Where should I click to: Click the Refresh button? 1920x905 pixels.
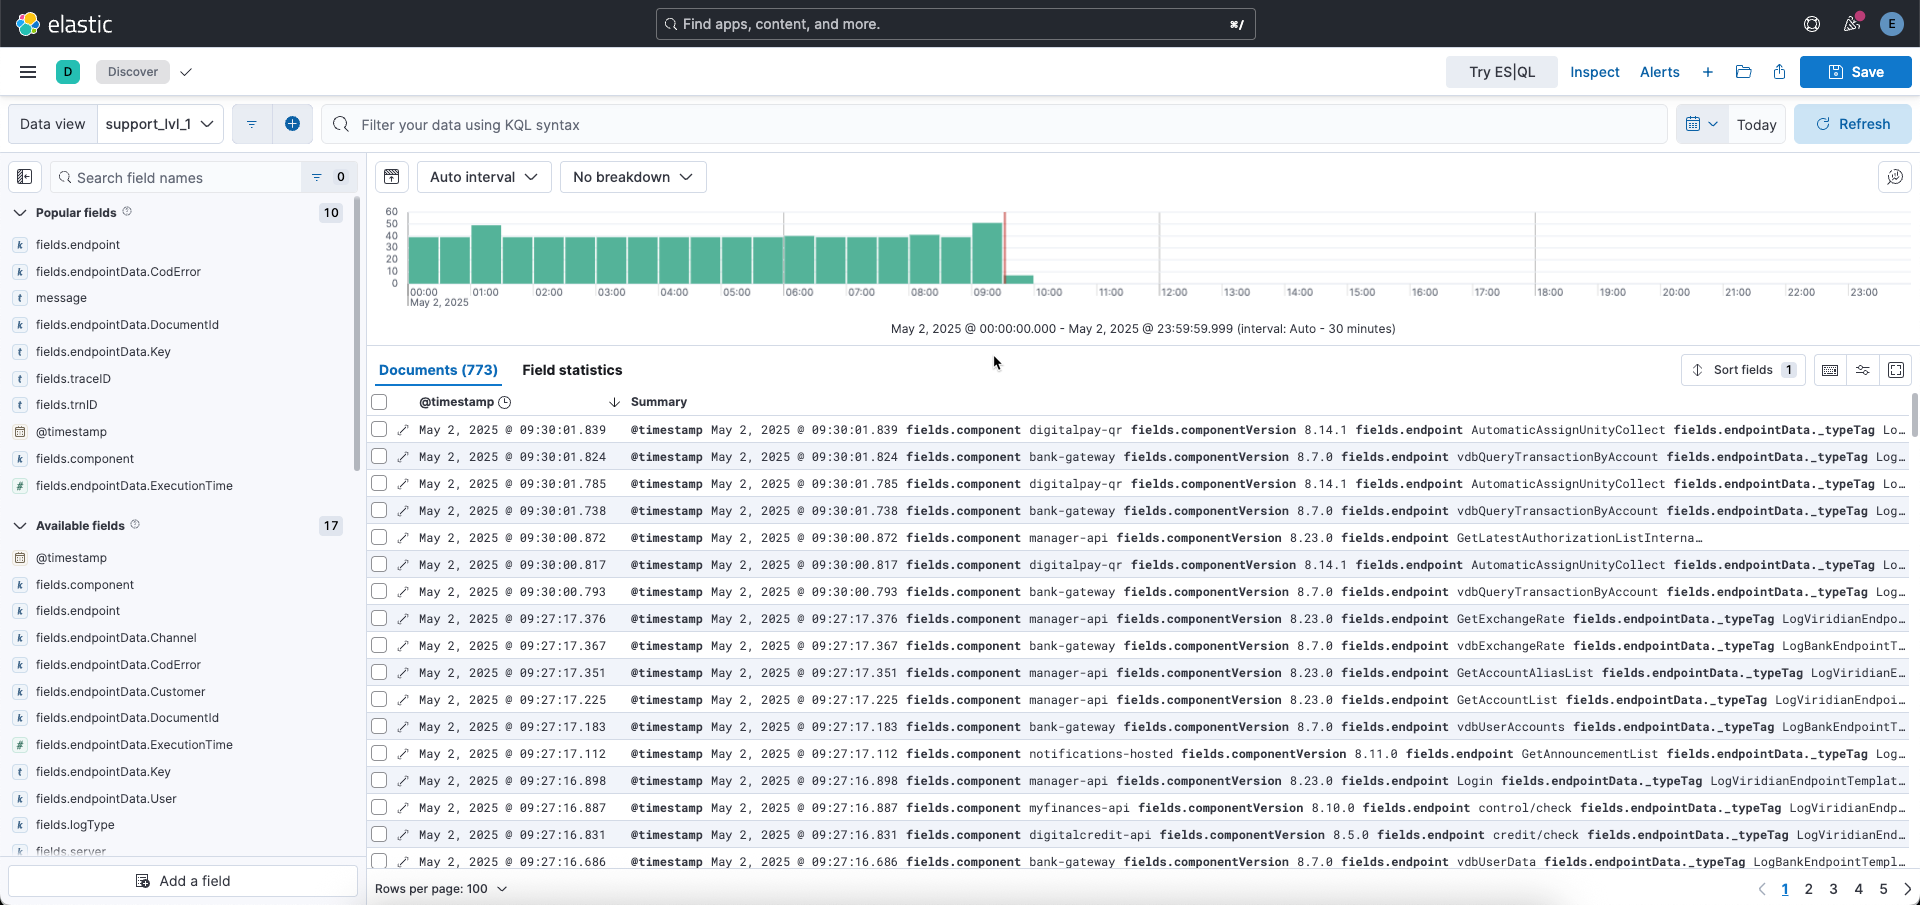pos(1852,124)
